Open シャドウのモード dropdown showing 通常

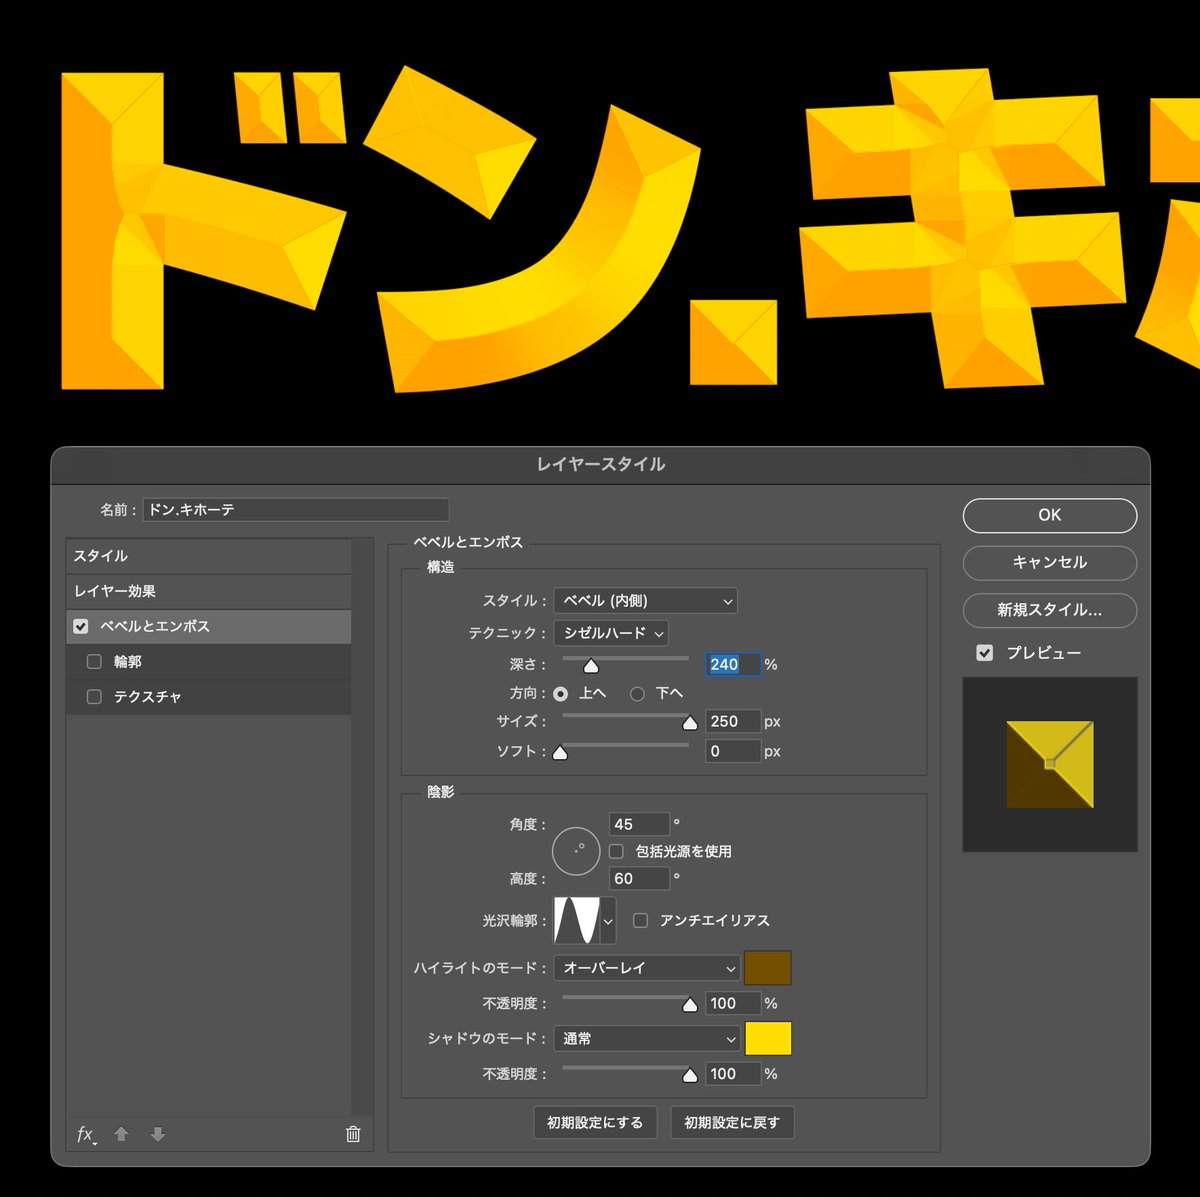pyautogui.click(x=647, y=1039)
